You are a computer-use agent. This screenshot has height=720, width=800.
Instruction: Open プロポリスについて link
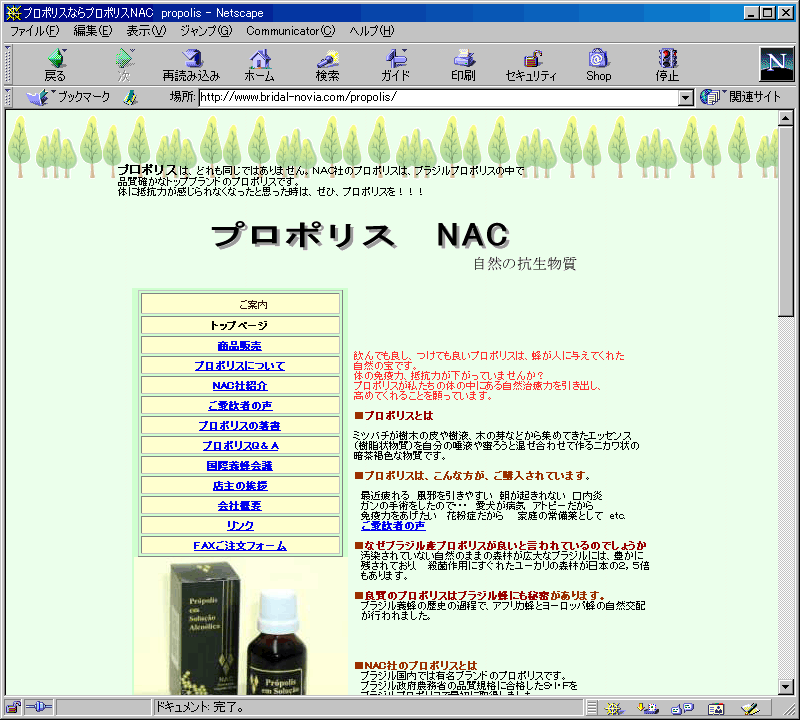240,365
